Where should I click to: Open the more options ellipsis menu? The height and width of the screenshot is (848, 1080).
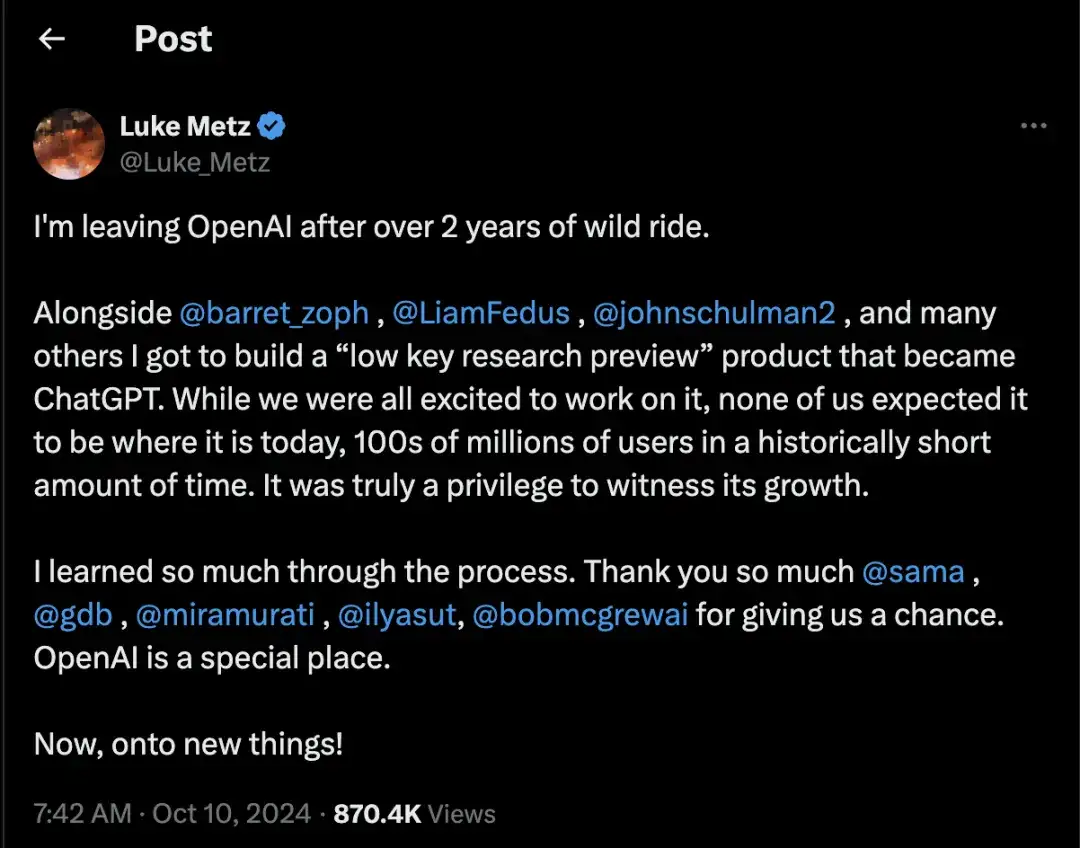coord(1033,127)
